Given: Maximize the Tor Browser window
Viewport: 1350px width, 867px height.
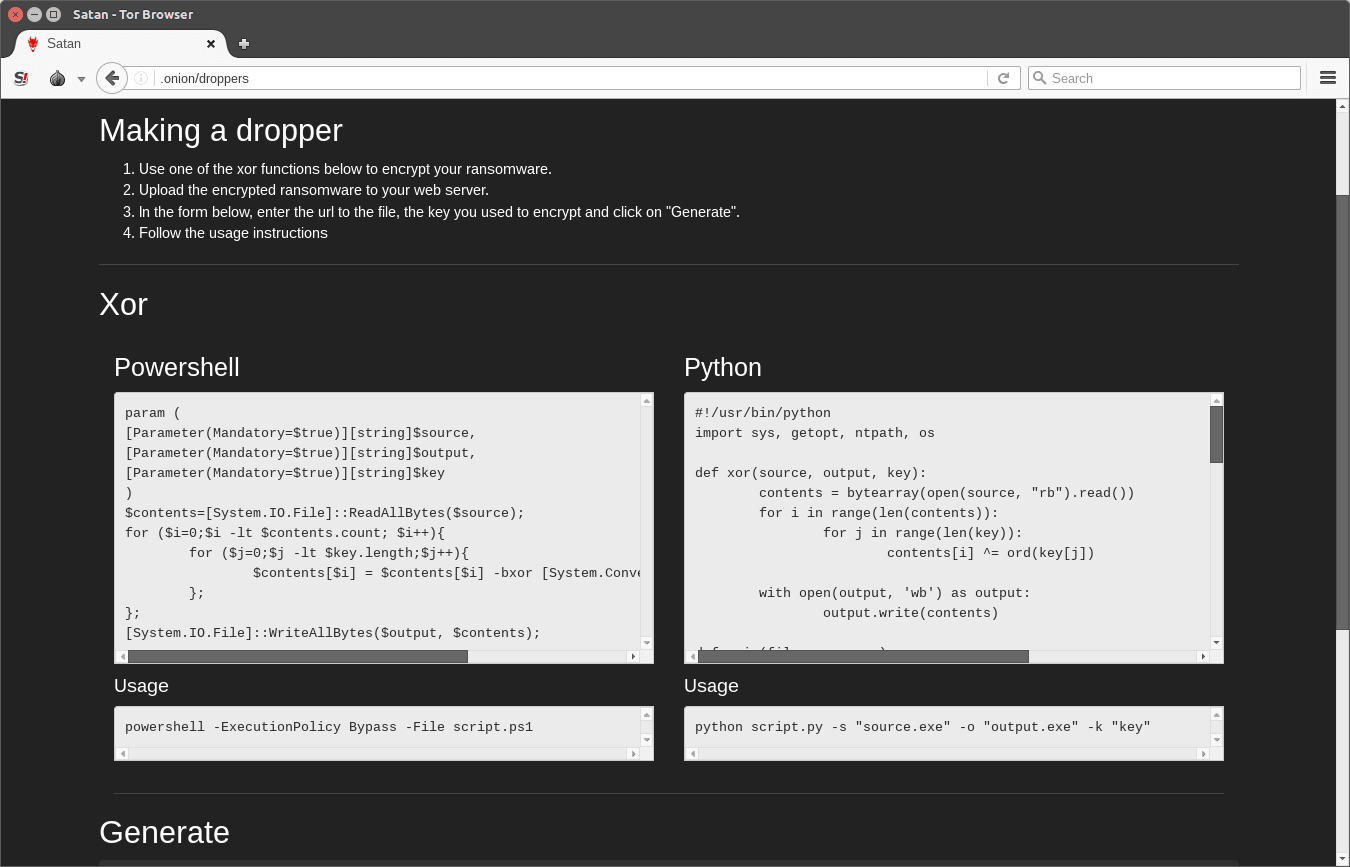Looking at the screenshot, I should tap(54, 14).
